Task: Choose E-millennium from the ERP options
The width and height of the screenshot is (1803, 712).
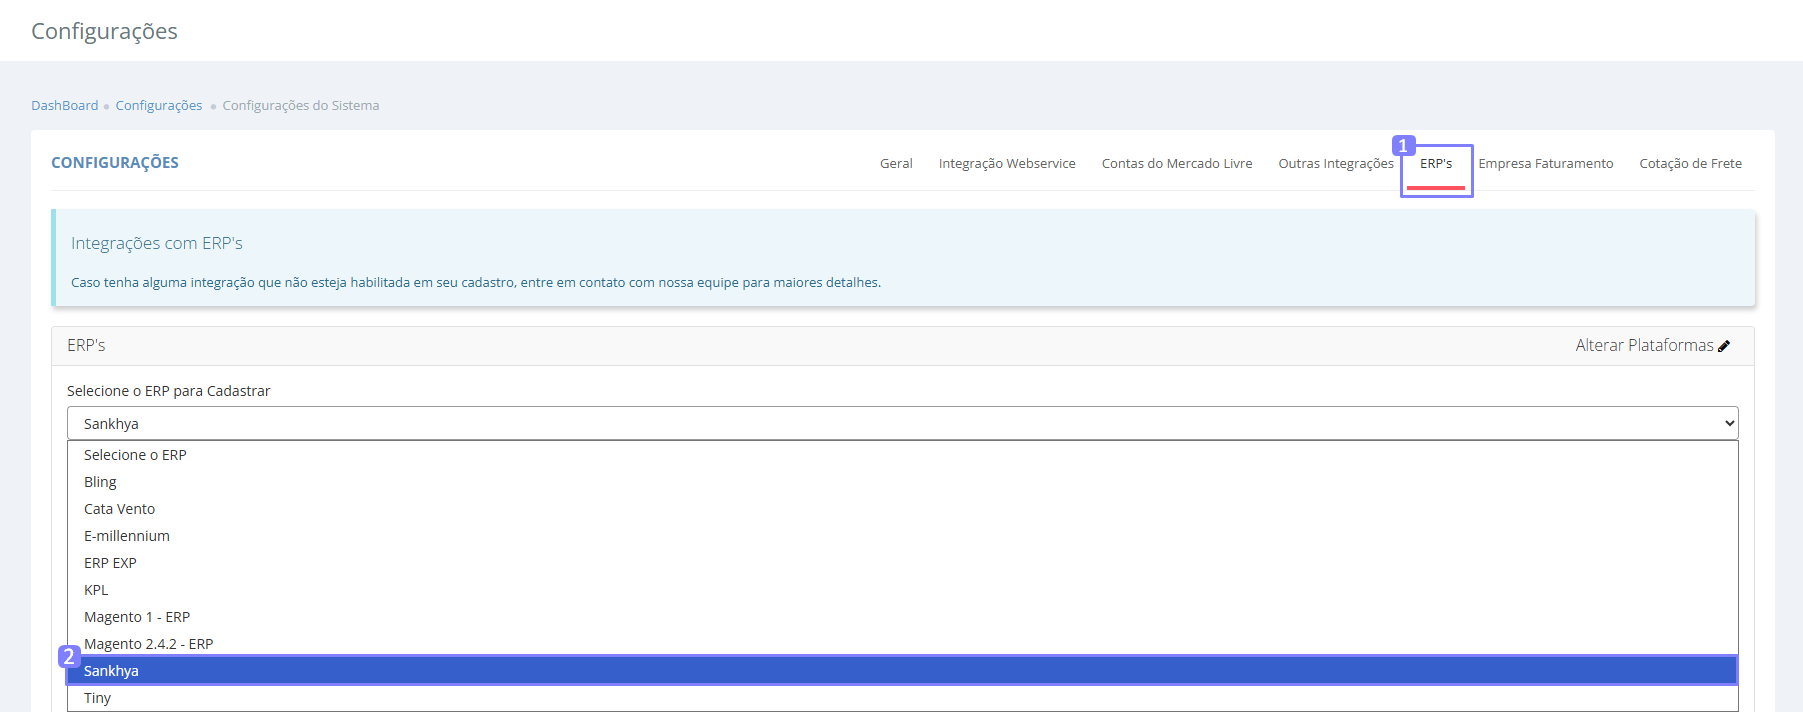Action: 903,536
